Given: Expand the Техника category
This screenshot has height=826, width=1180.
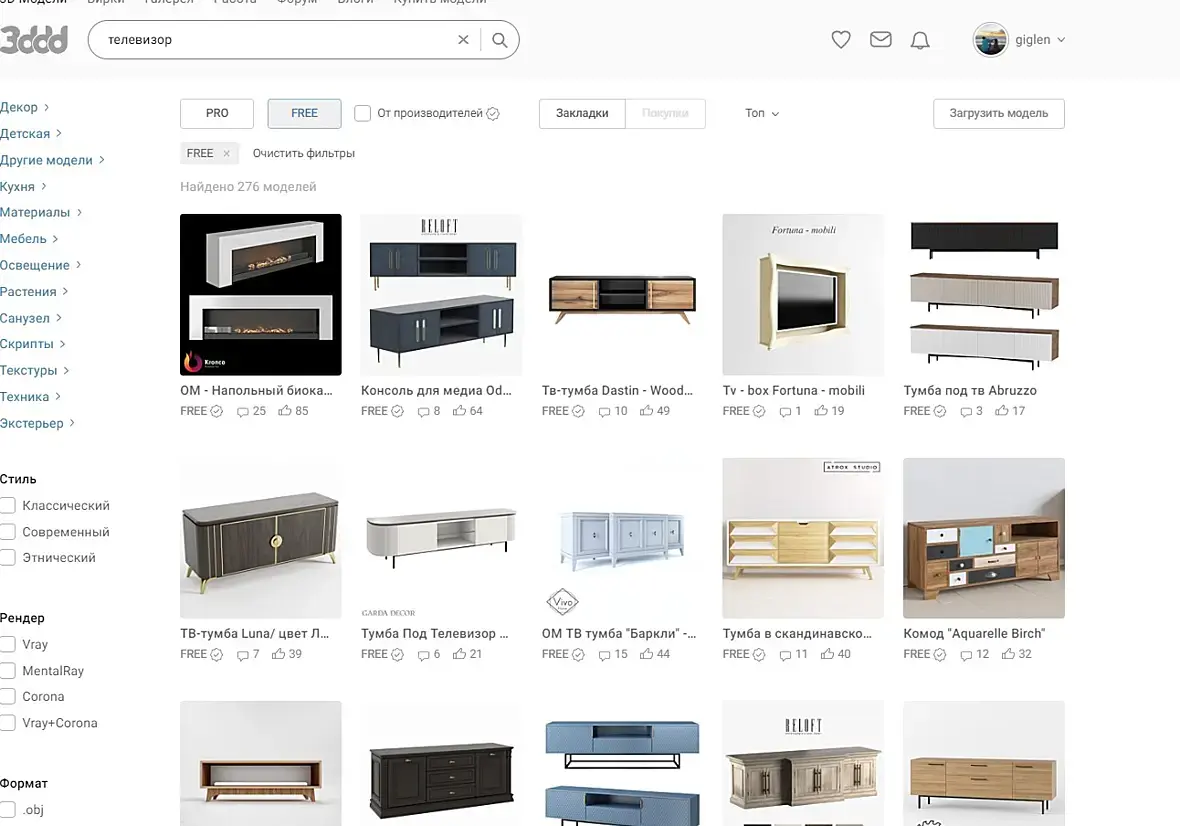Looking at the screenshot, I should click(30, 396).
